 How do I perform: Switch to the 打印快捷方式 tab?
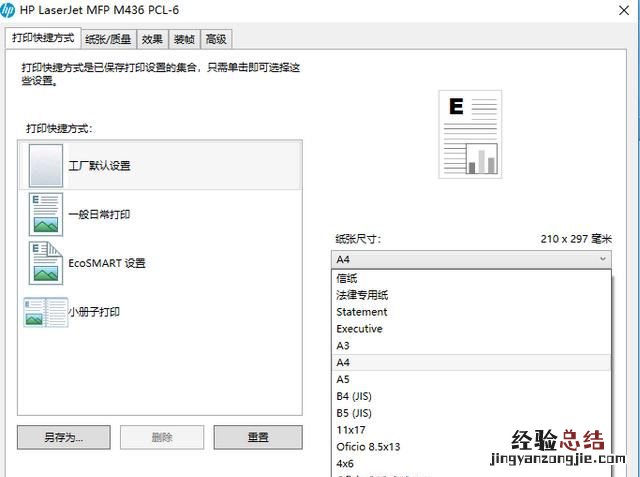click(43, 38)
